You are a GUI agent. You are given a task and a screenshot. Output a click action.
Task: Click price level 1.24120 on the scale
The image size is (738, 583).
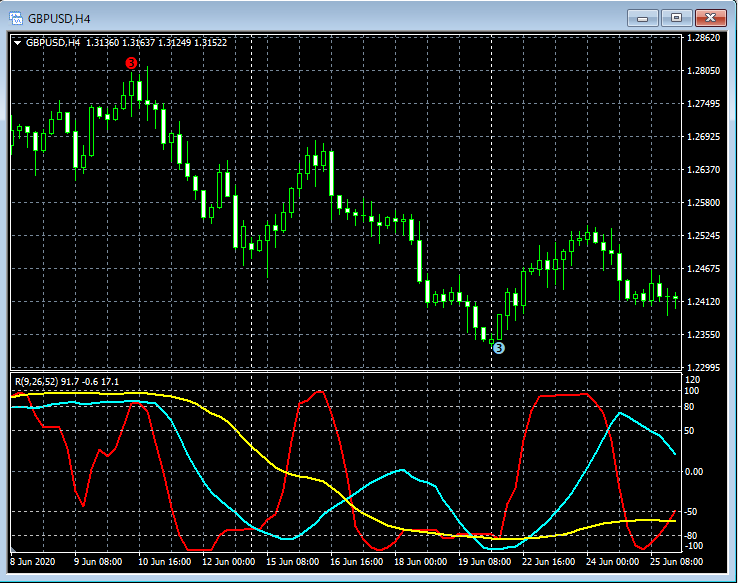point(703,302)
